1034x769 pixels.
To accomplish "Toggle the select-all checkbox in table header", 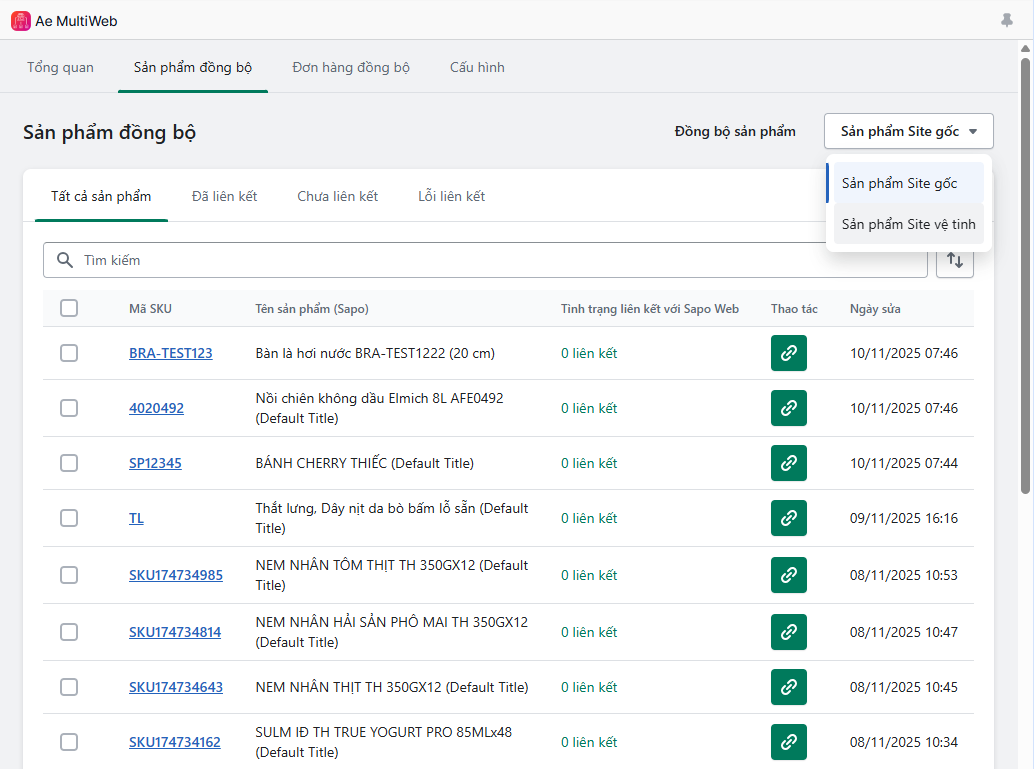I will pyautogui.click(x=69, y=308).
